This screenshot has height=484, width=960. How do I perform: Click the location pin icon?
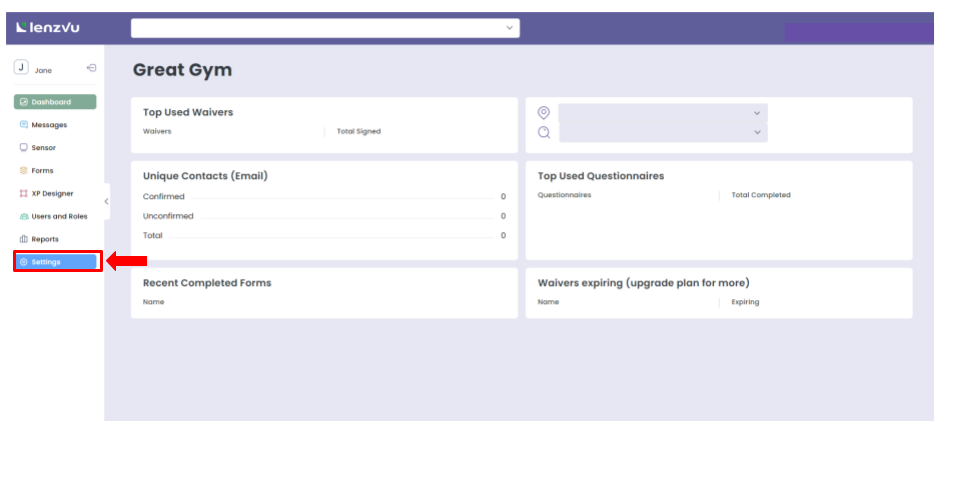click(544, 113)
